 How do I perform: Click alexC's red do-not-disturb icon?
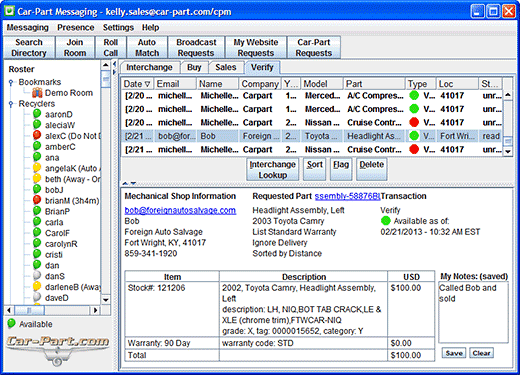pyautogui.click(x=37, y=135)
